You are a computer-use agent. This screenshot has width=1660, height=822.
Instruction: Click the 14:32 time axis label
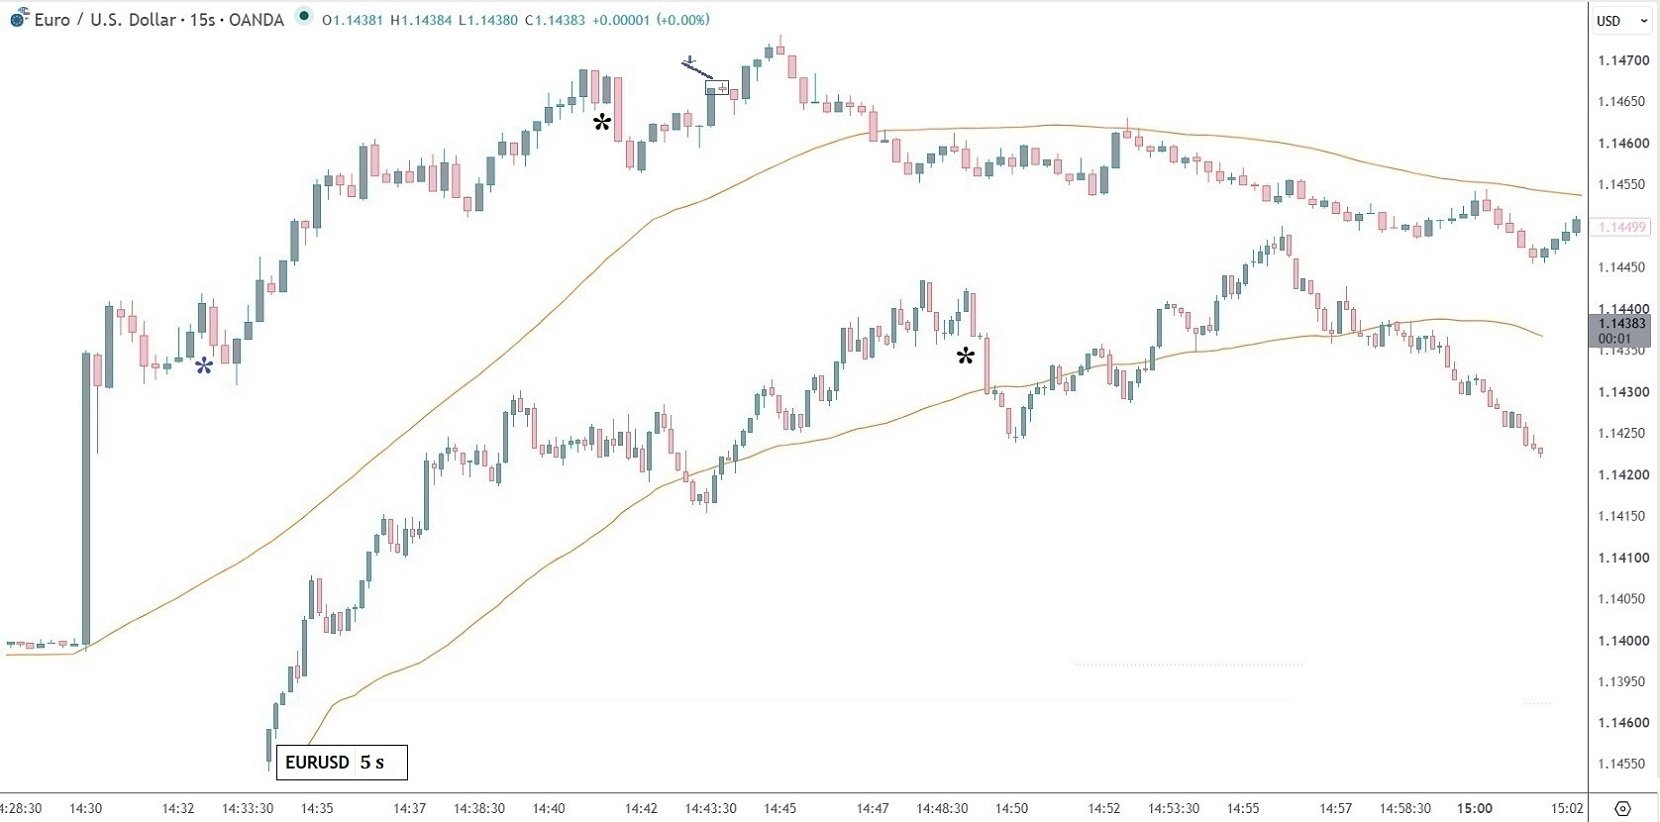(x=178, y=808)
